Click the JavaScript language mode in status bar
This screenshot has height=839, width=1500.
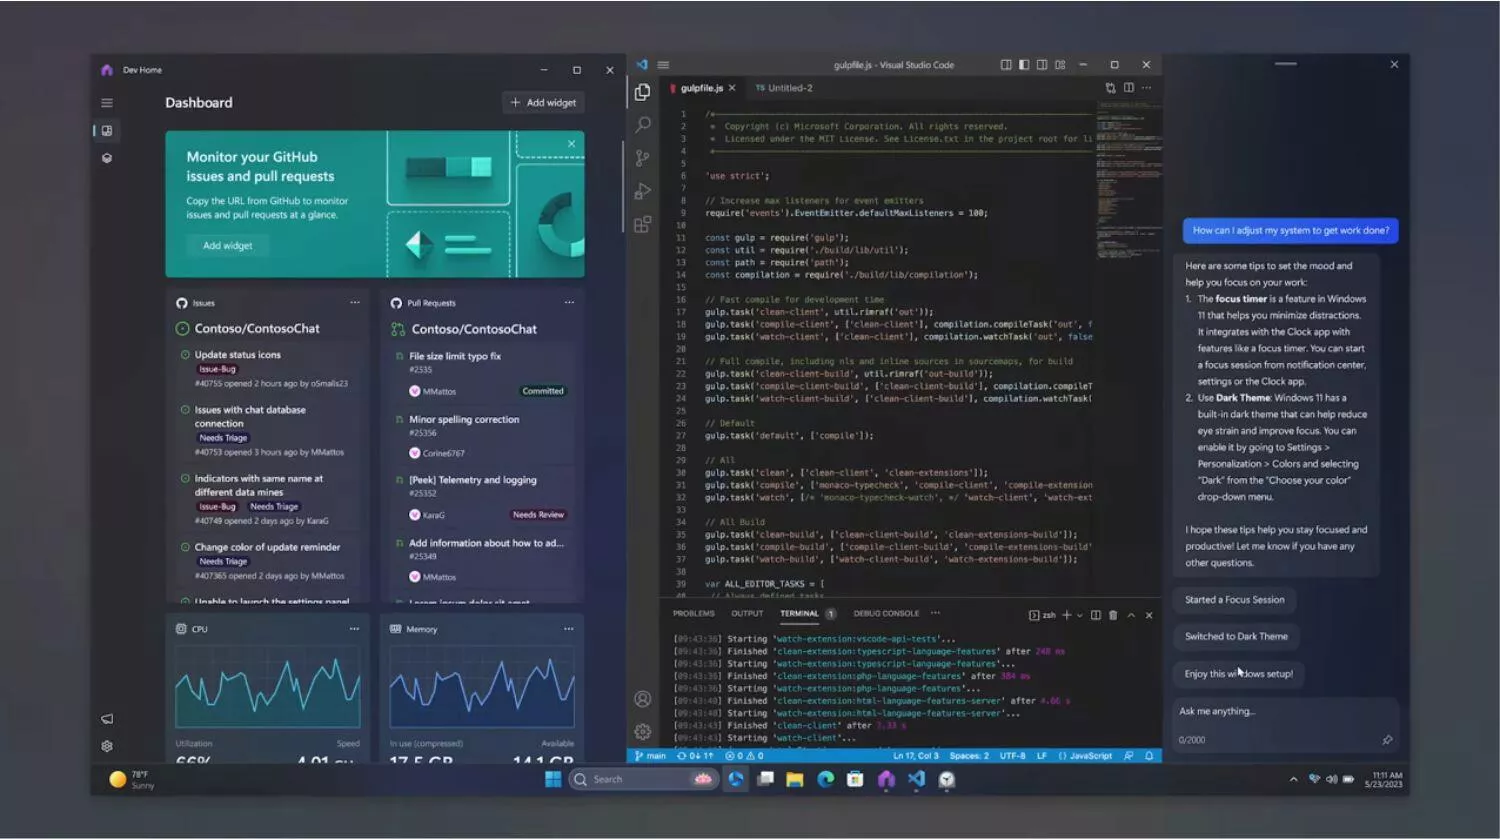1085,756
